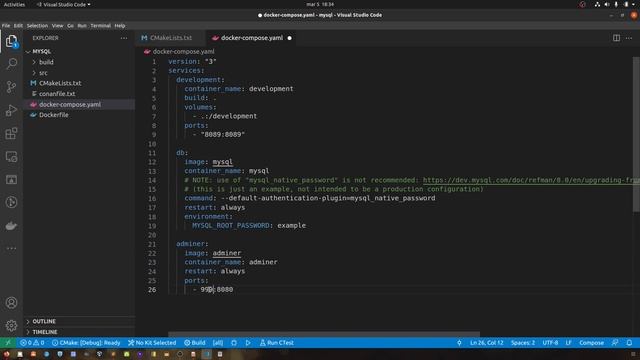Open the activity bar icon below Remote Explorer
640x360 pixels.
(11, 180)
